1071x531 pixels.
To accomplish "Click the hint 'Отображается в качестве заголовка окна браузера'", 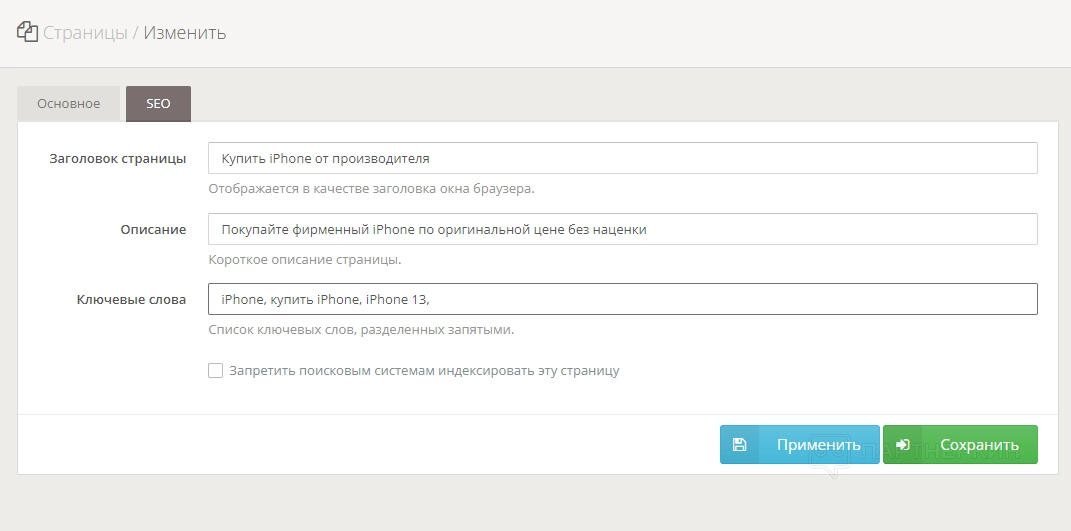I will pos(371,188).
